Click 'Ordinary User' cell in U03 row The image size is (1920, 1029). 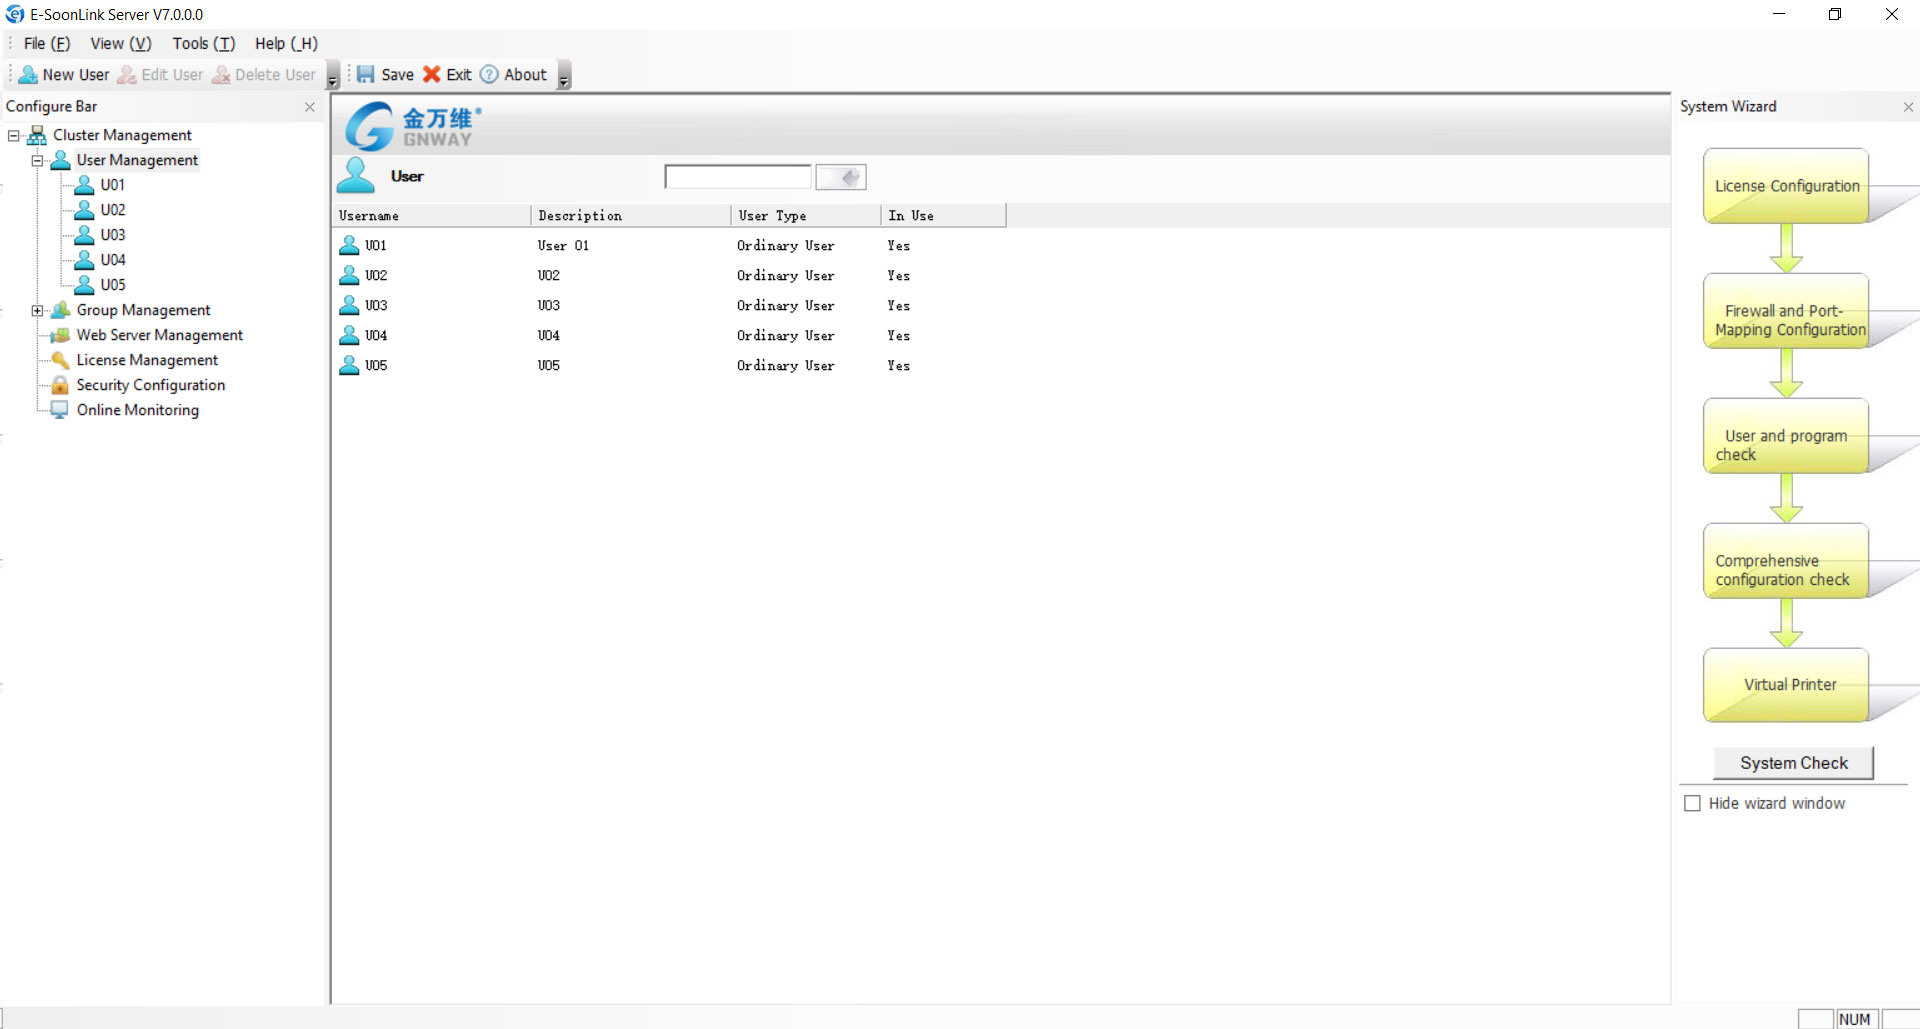tap(785, 306)
